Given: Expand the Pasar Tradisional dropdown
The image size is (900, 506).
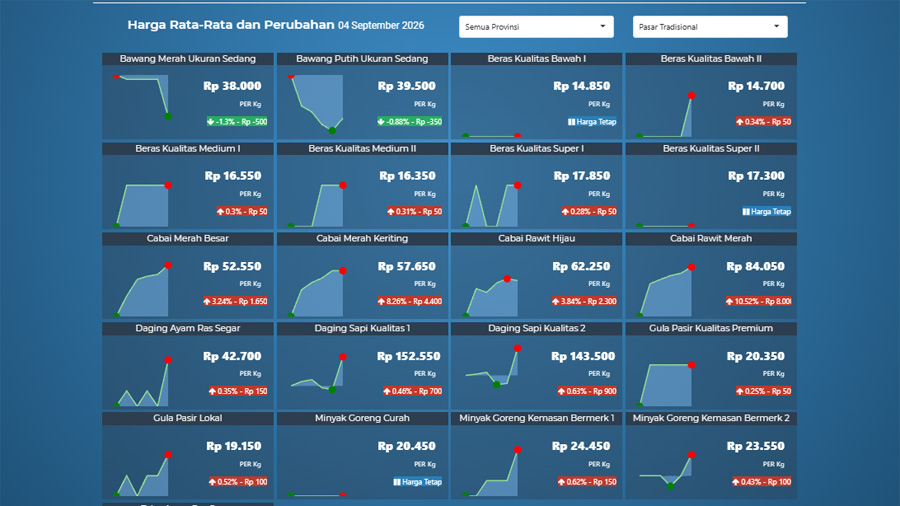Looking at the screenshot, I should (x=710, y=27).
